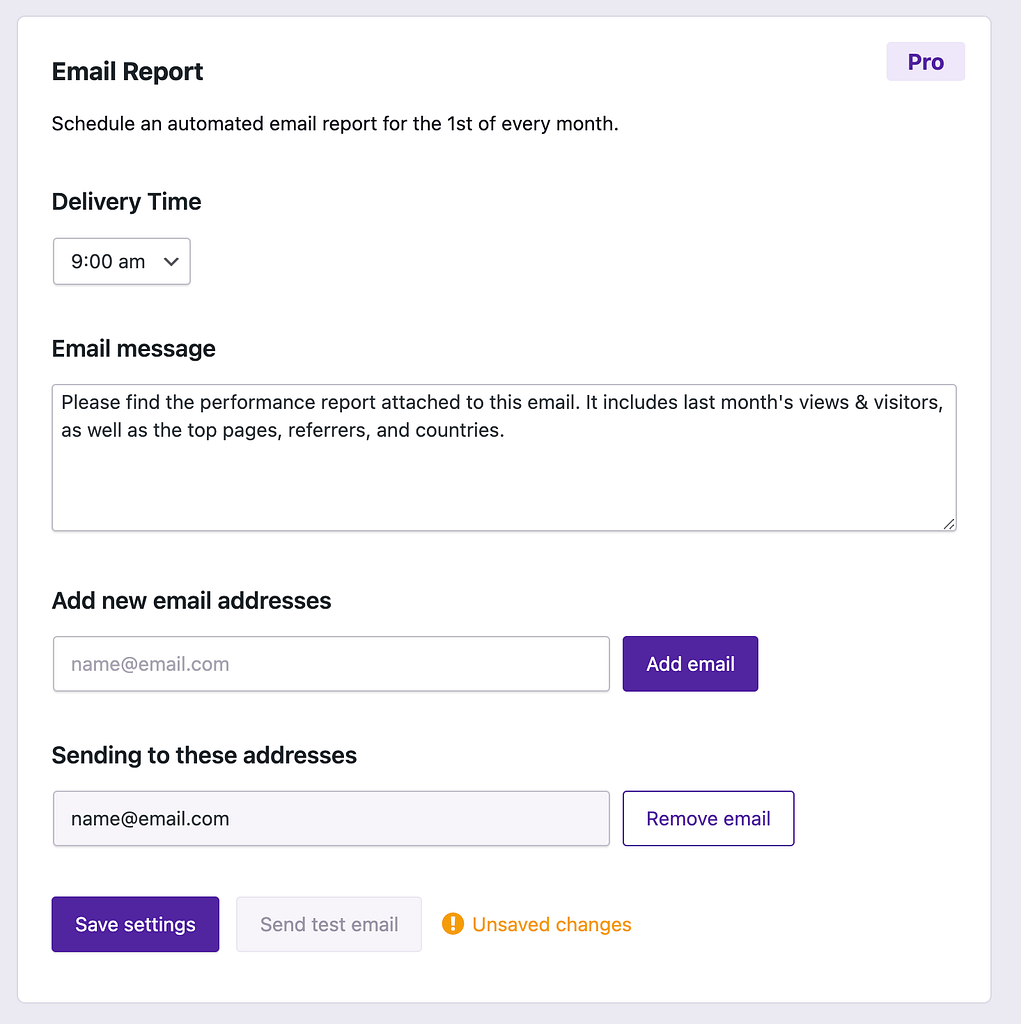This screenshot has height=1024, width=1021.
Task: Place cursor after 'countries.' in message
Action: 506,430
